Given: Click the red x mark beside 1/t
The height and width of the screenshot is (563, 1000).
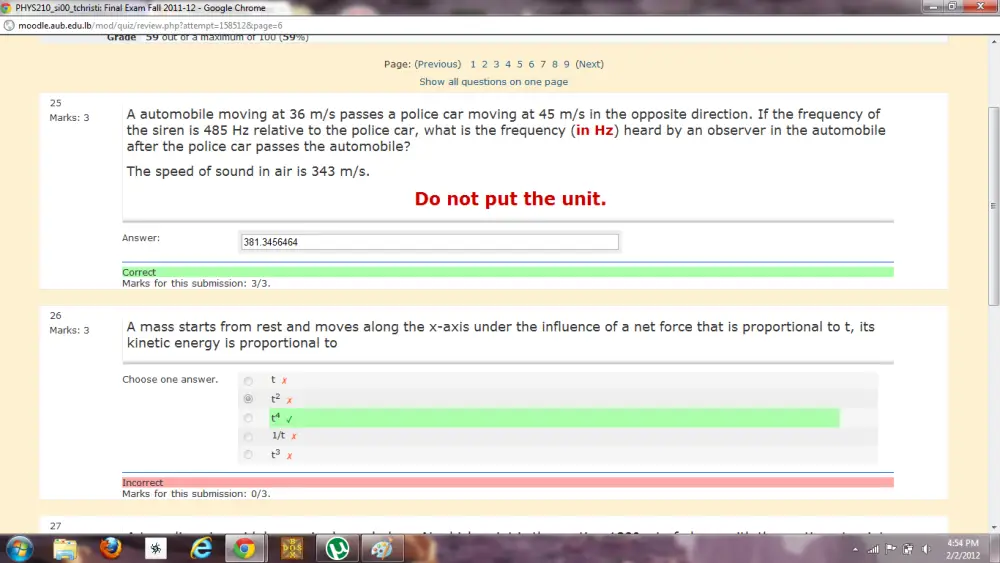Looking at the screenshot, I should 294,437.
